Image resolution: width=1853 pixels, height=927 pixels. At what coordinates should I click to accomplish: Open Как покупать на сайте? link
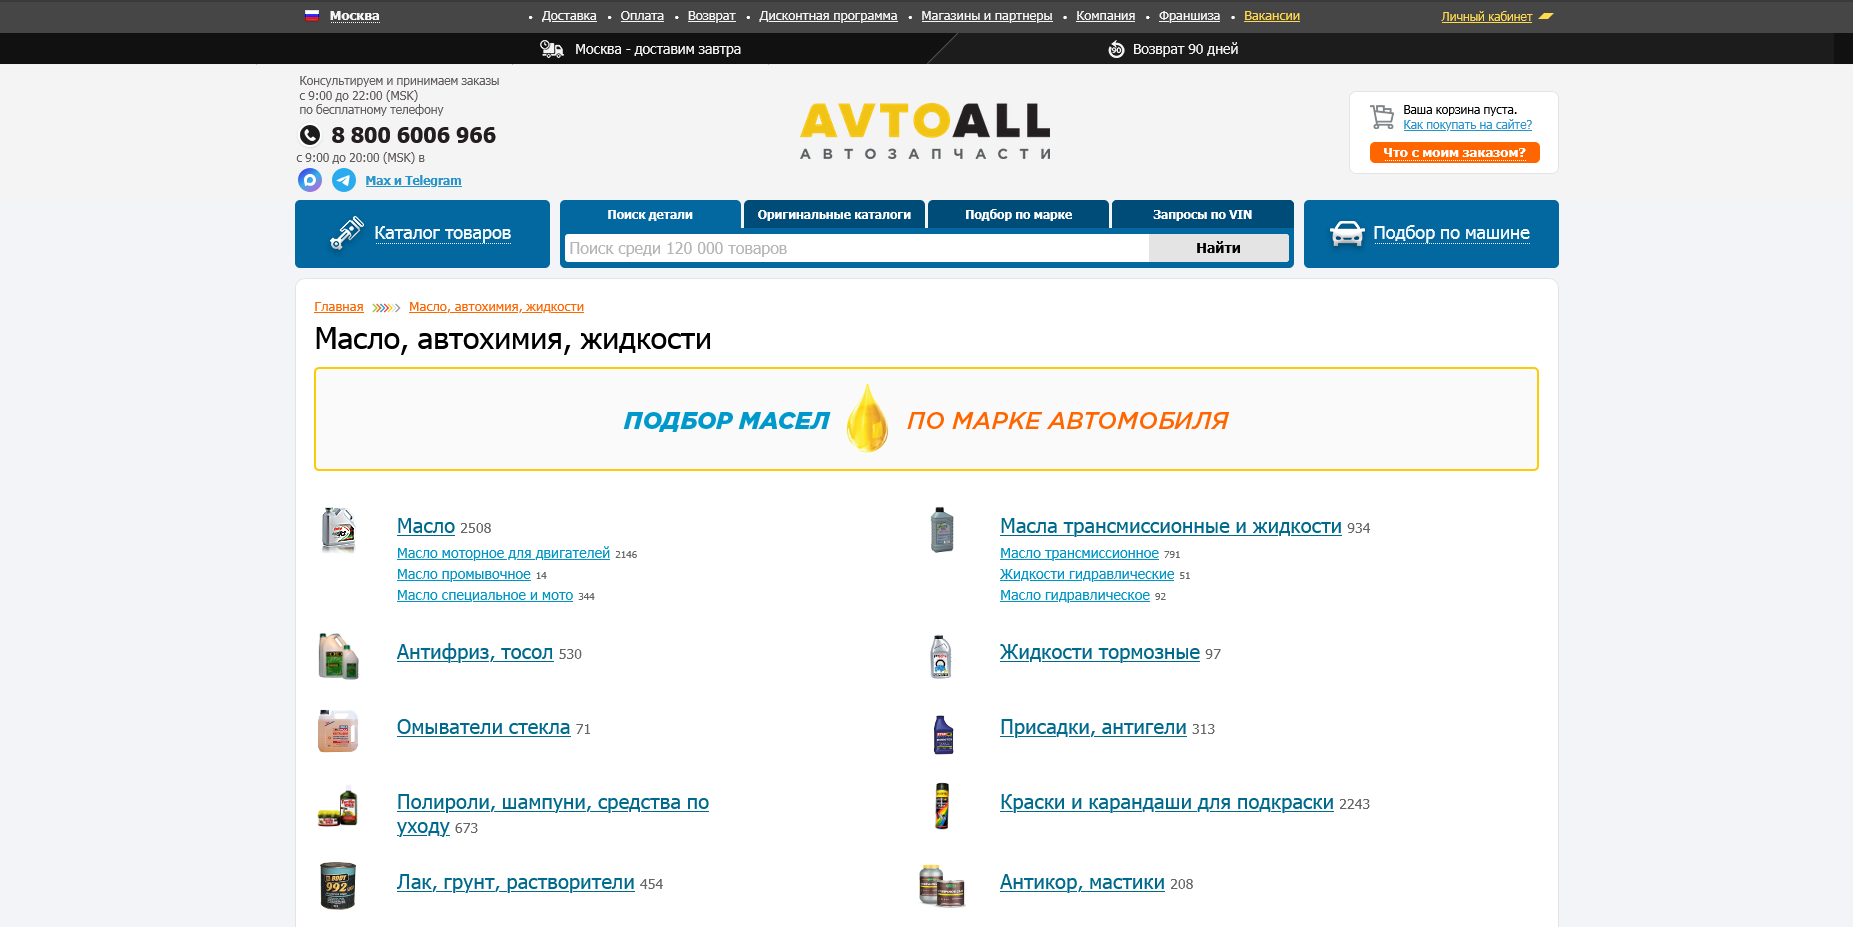click(1467, 125)
